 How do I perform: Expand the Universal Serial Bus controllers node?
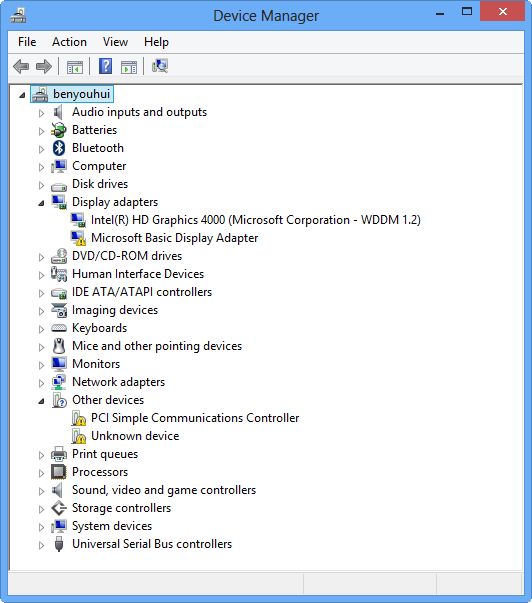[x=42, y=545]
